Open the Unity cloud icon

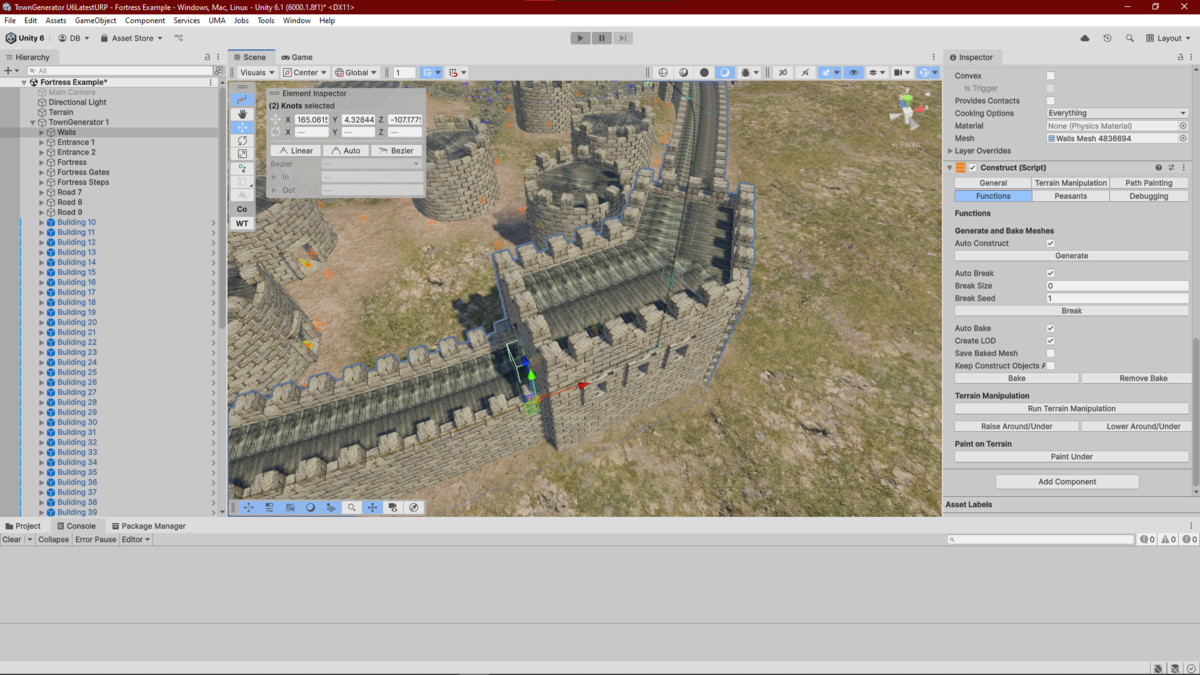coord(1085,38)
